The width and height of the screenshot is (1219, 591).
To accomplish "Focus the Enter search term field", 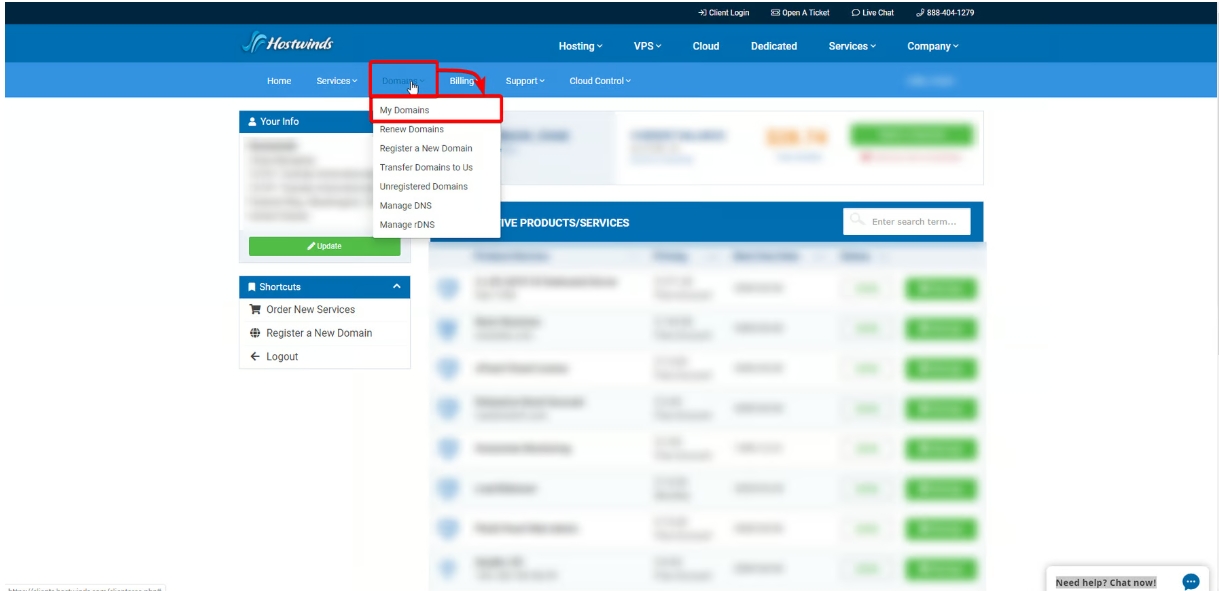I will tap(915, 222).
